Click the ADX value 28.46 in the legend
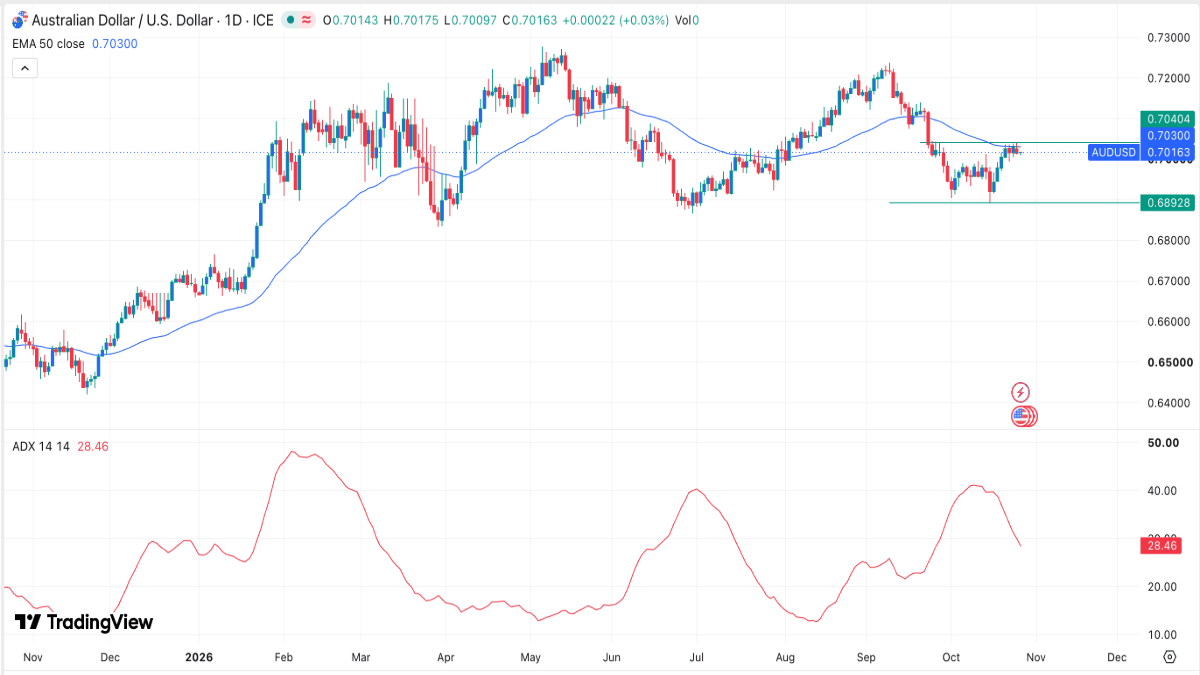Screen dimensions: 1200x675 coord(92,446)
